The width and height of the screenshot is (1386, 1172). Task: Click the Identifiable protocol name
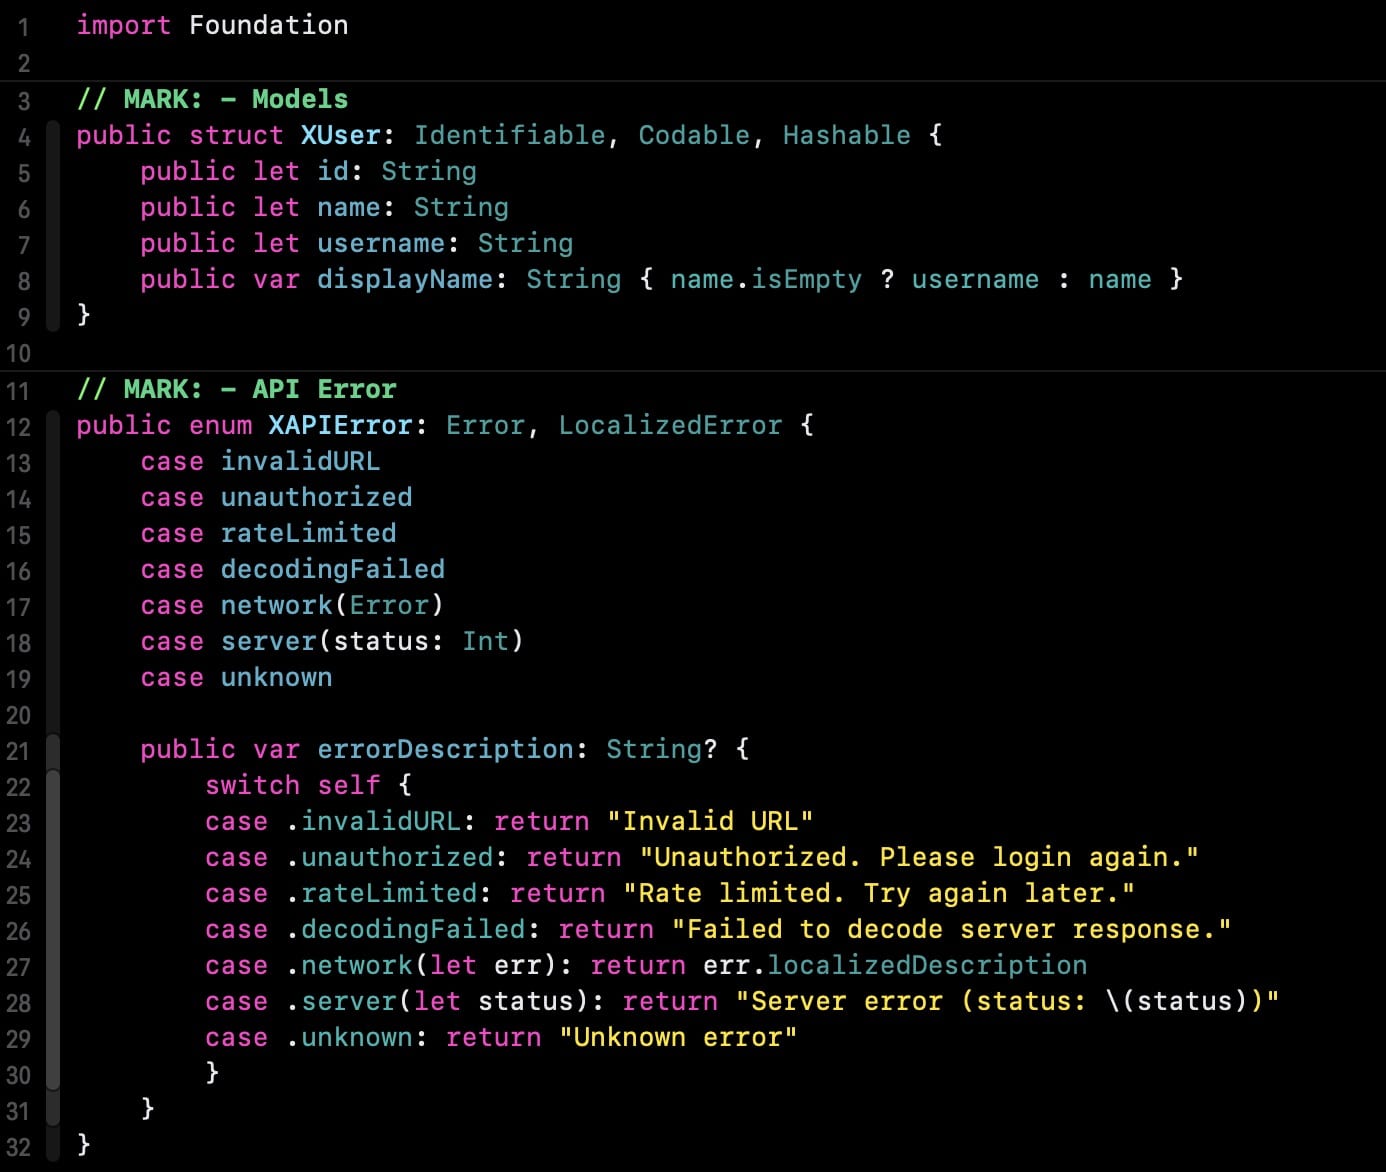pos(510,135)
